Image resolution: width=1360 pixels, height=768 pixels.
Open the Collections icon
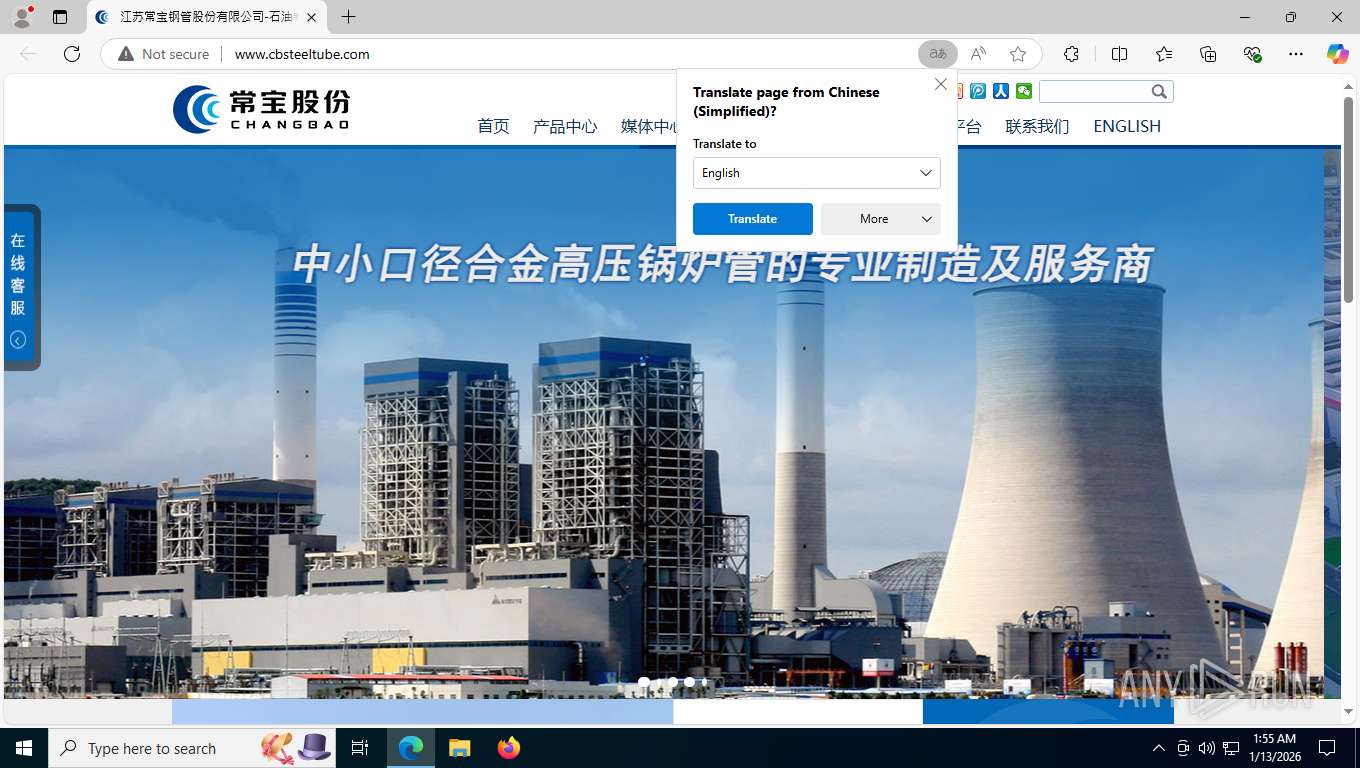pyautogui.click(x=1208, y=54)
